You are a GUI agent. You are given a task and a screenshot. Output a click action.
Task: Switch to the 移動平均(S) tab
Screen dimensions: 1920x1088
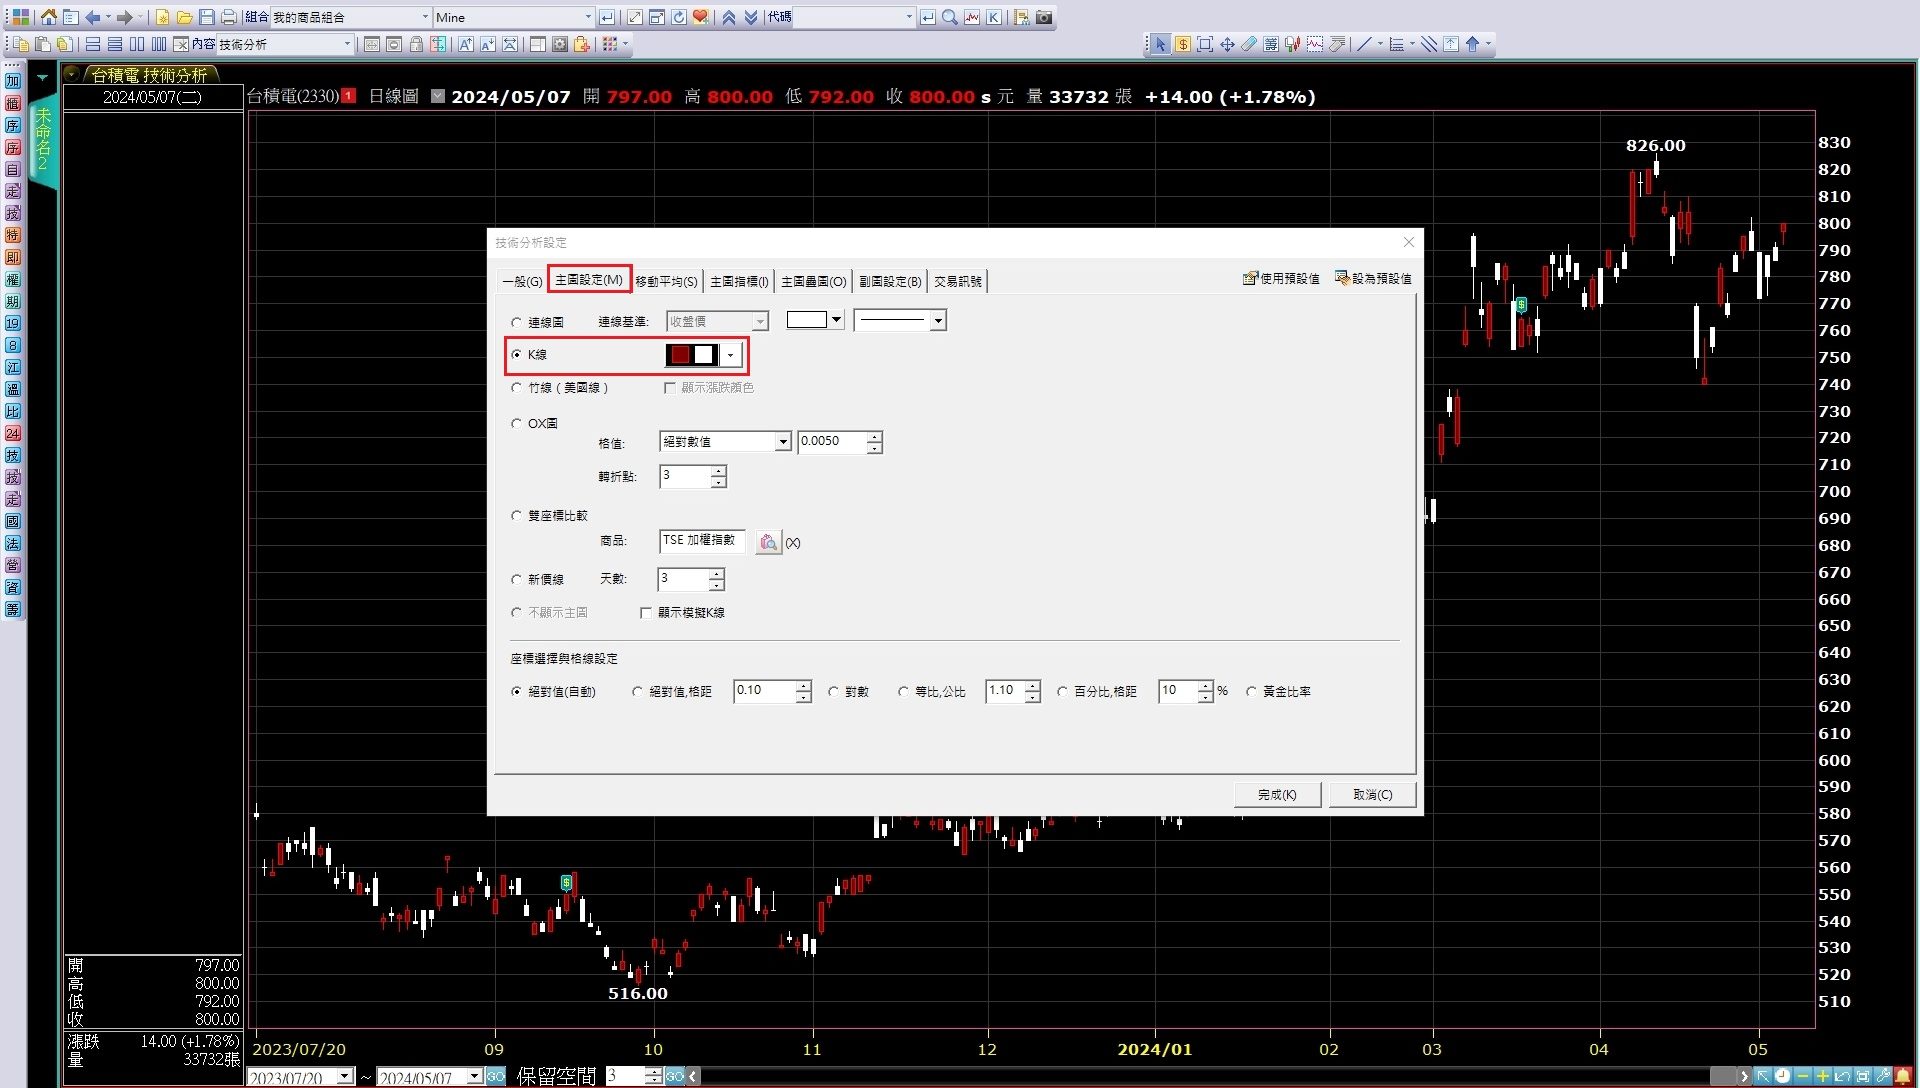[x=666, y=282]
